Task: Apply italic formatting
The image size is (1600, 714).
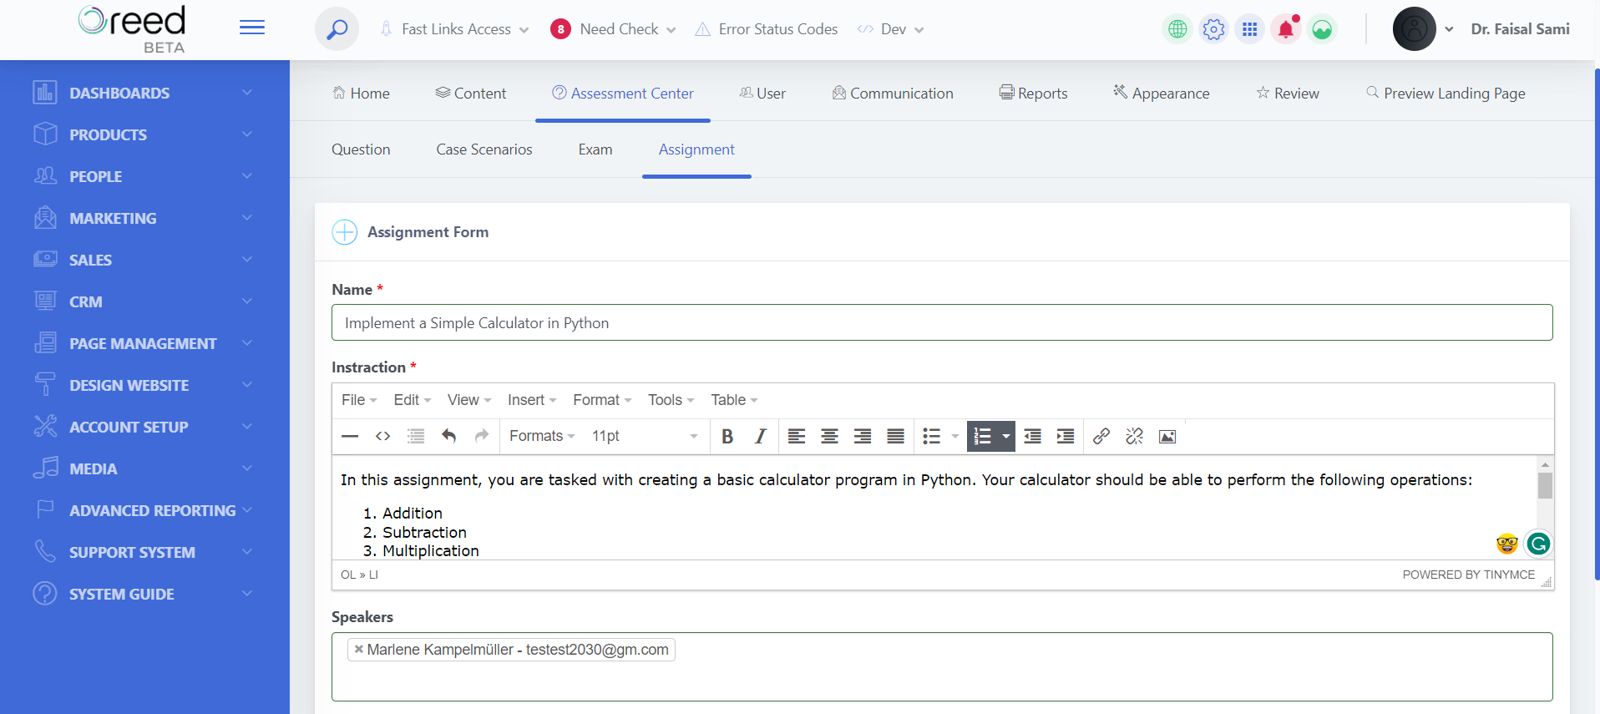Action: coord(760,436)
